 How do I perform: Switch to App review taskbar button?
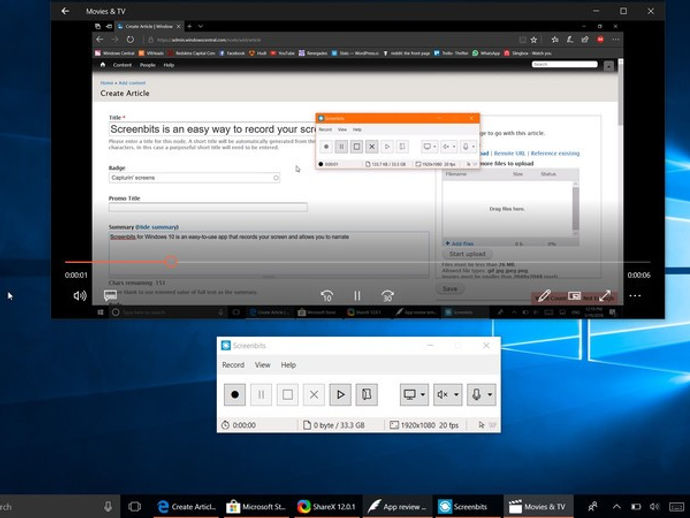pyautogui.click(x=396, y=507)
